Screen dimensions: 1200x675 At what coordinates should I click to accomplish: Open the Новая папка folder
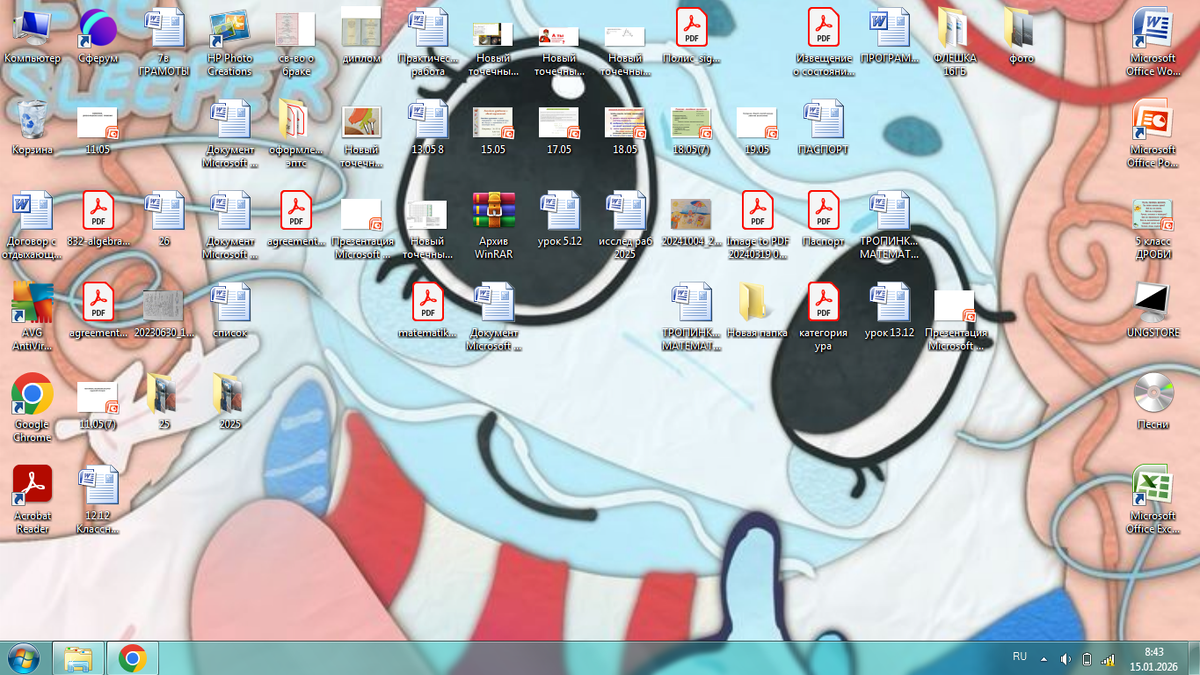757,310
